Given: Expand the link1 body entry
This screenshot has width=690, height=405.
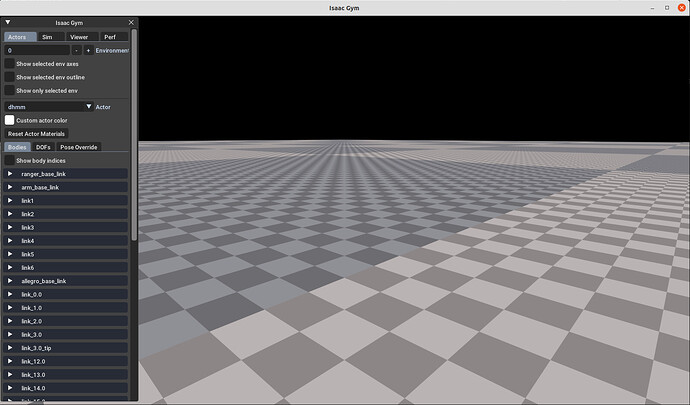Looking at the screenshot, I should 66,200.
